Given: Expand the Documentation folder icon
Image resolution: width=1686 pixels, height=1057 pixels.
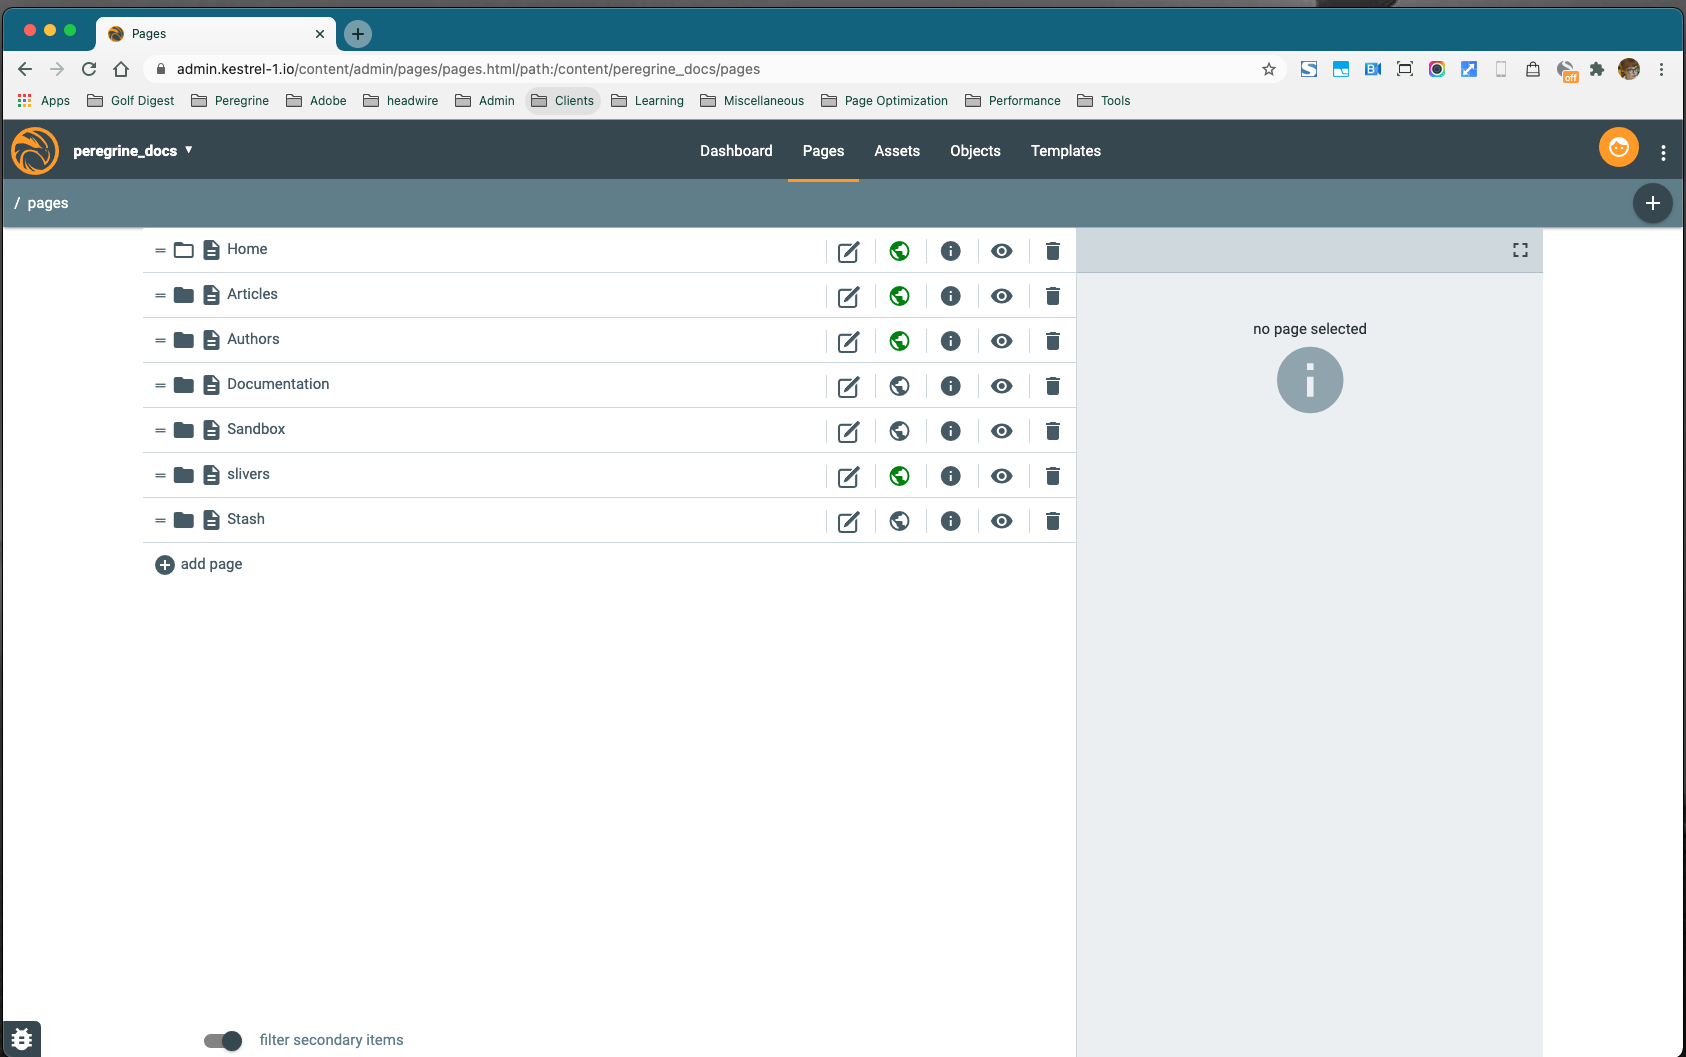Looking at the screenshot, I should 184,385.
